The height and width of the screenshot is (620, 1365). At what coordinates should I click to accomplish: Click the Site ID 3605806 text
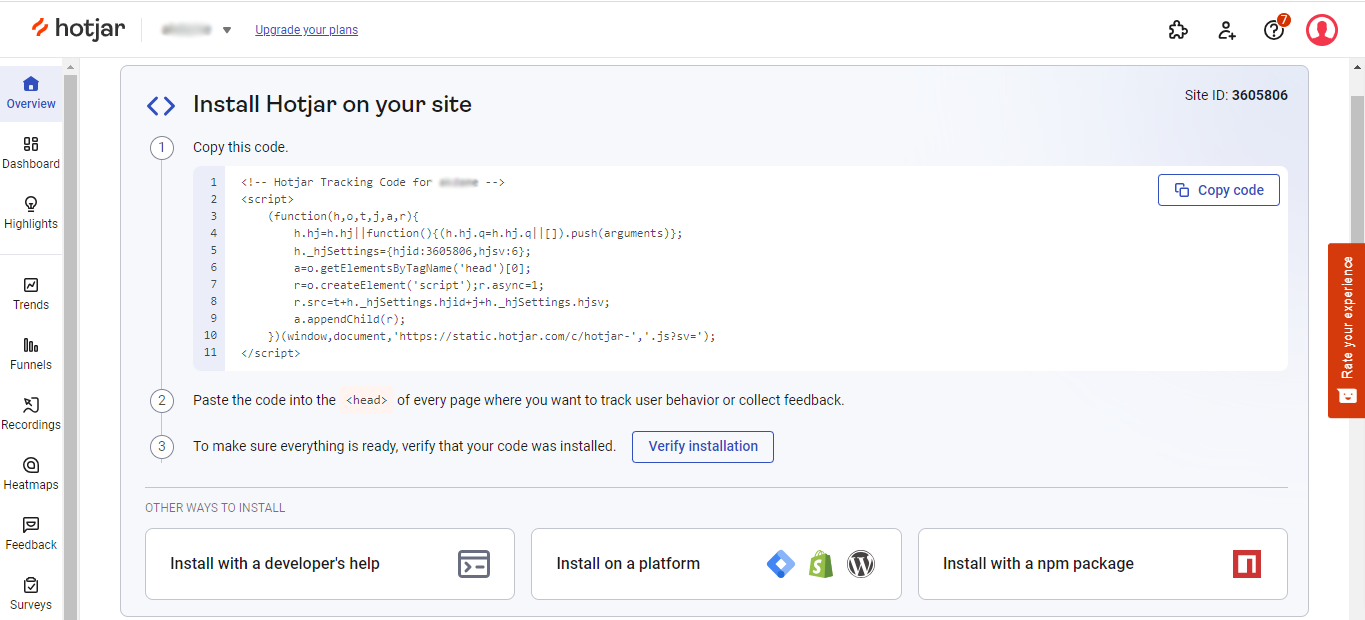(1236, 96)
